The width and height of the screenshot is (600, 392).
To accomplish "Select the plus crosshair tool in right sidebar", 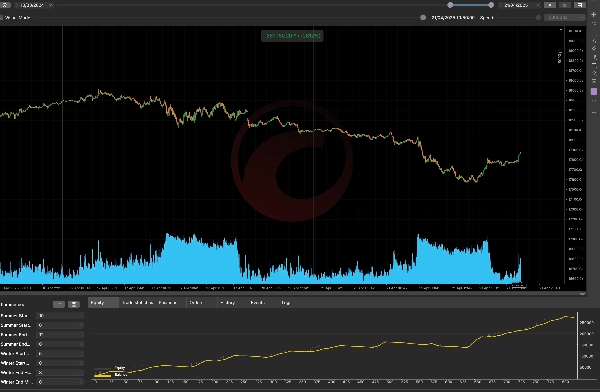I will 593,15.
